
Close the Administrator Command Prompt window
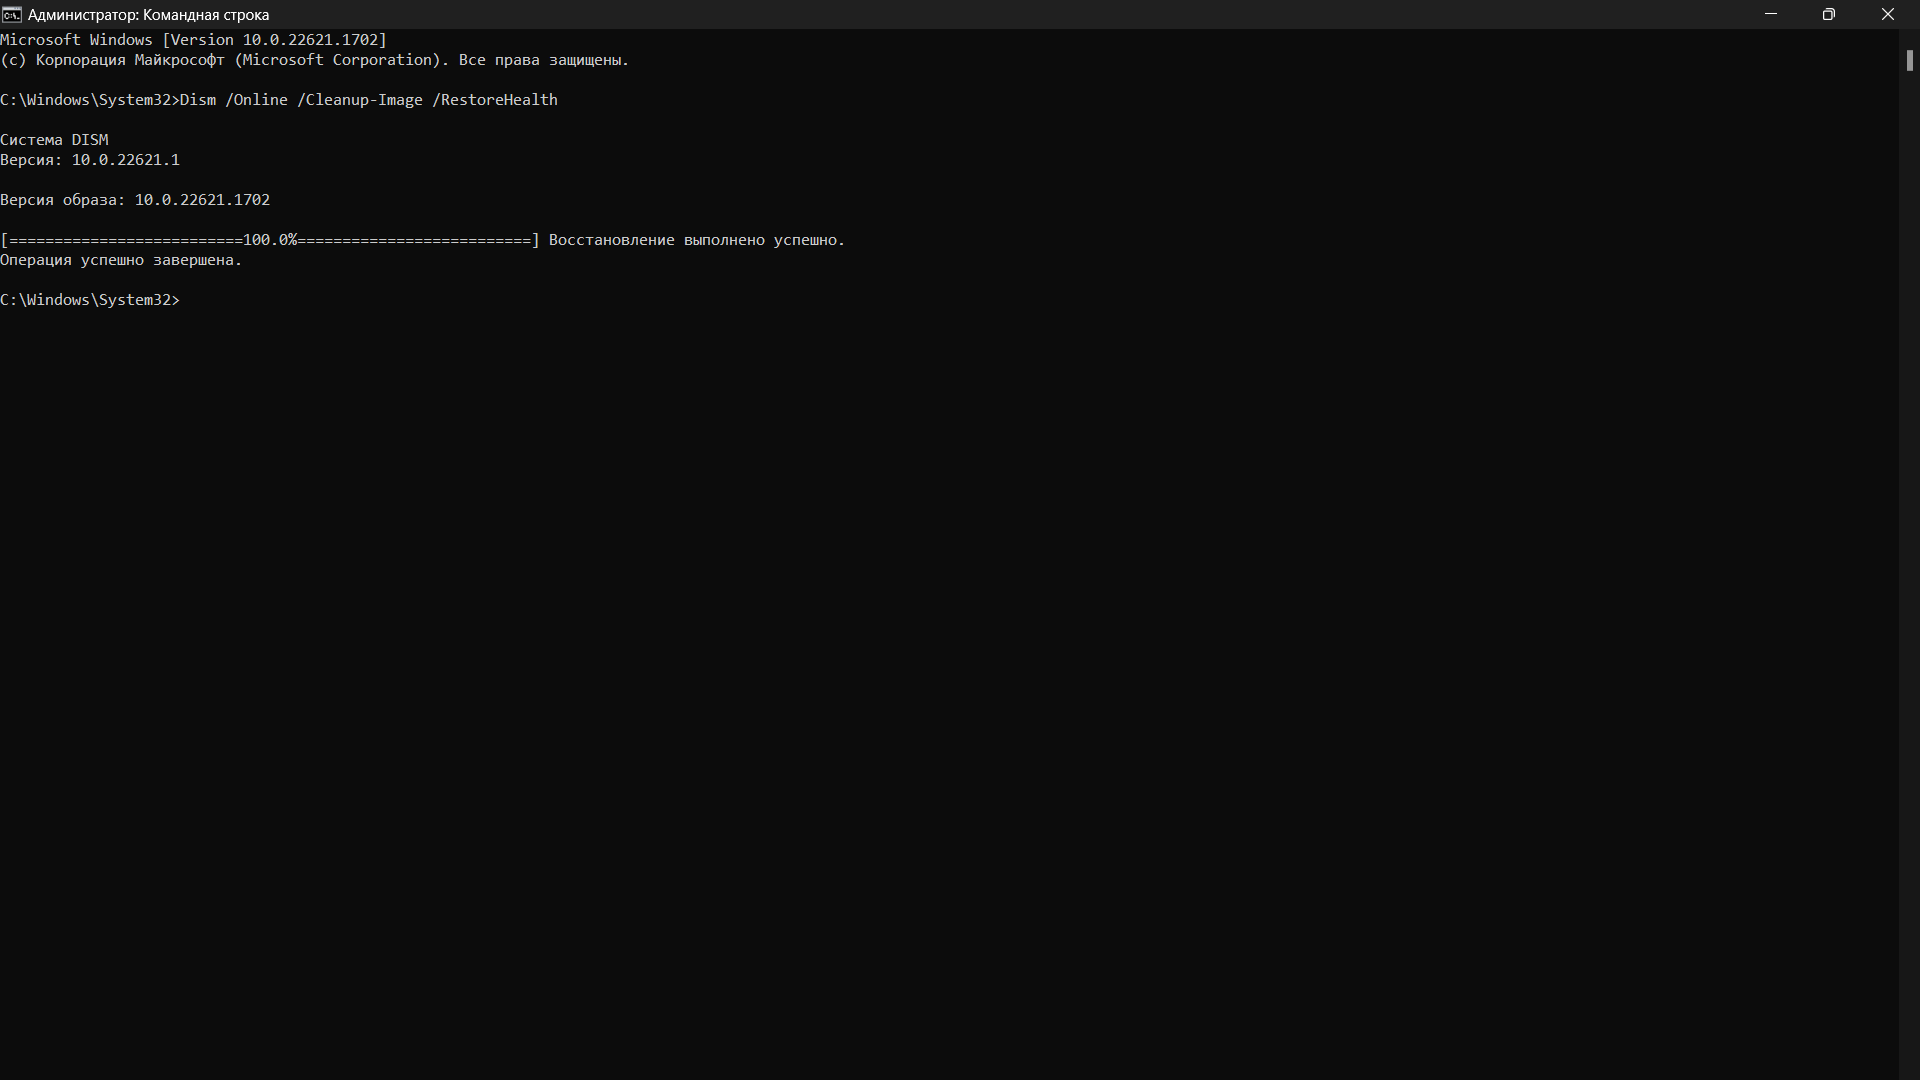(x=1888, y=14)
